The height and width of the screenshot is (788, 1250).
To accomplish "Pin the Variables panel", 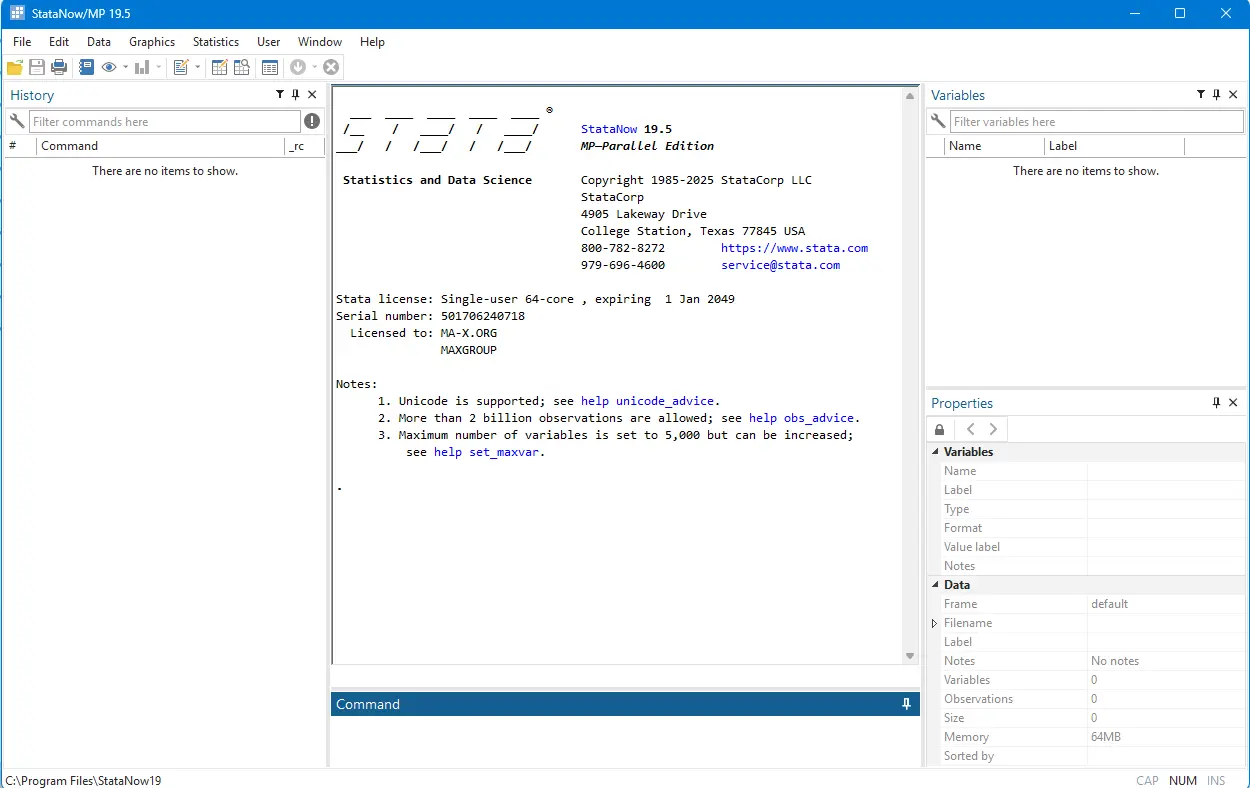I will [x=1216, y=94].
